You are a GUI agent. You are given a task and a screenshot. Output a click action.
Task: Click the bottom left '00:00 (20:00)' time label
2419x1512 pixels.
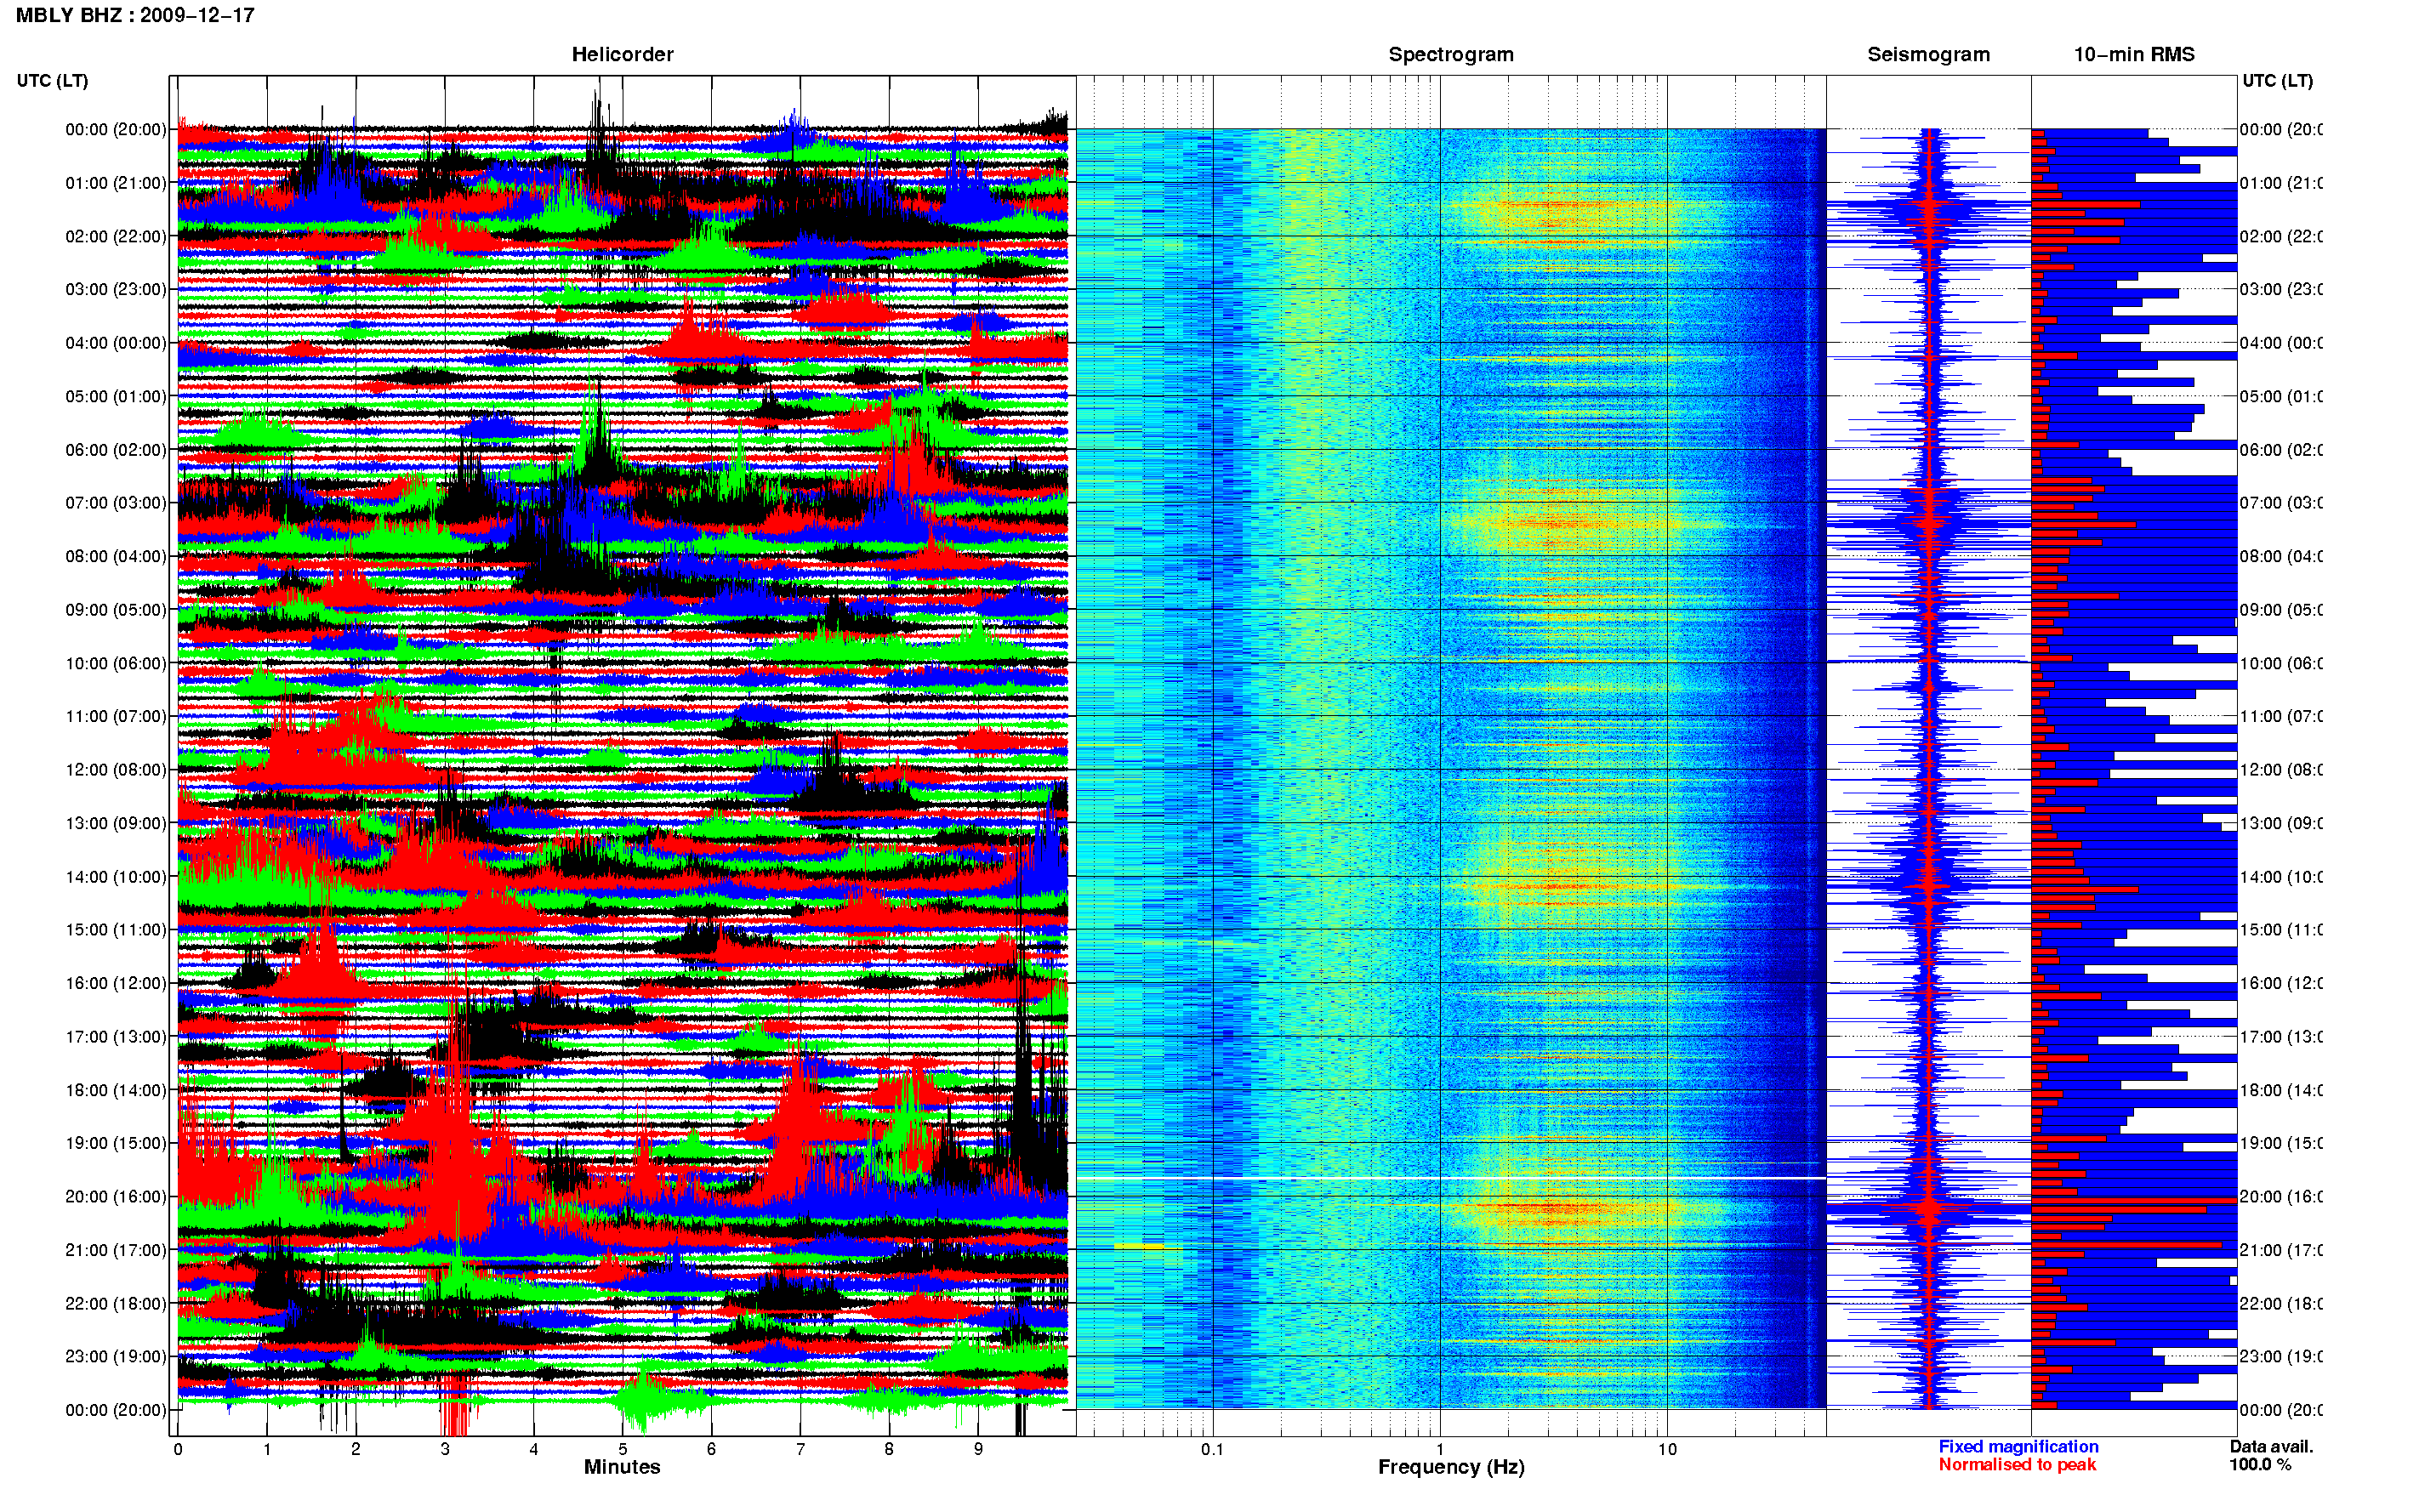pyautogui.click(x=116, y=1410)
